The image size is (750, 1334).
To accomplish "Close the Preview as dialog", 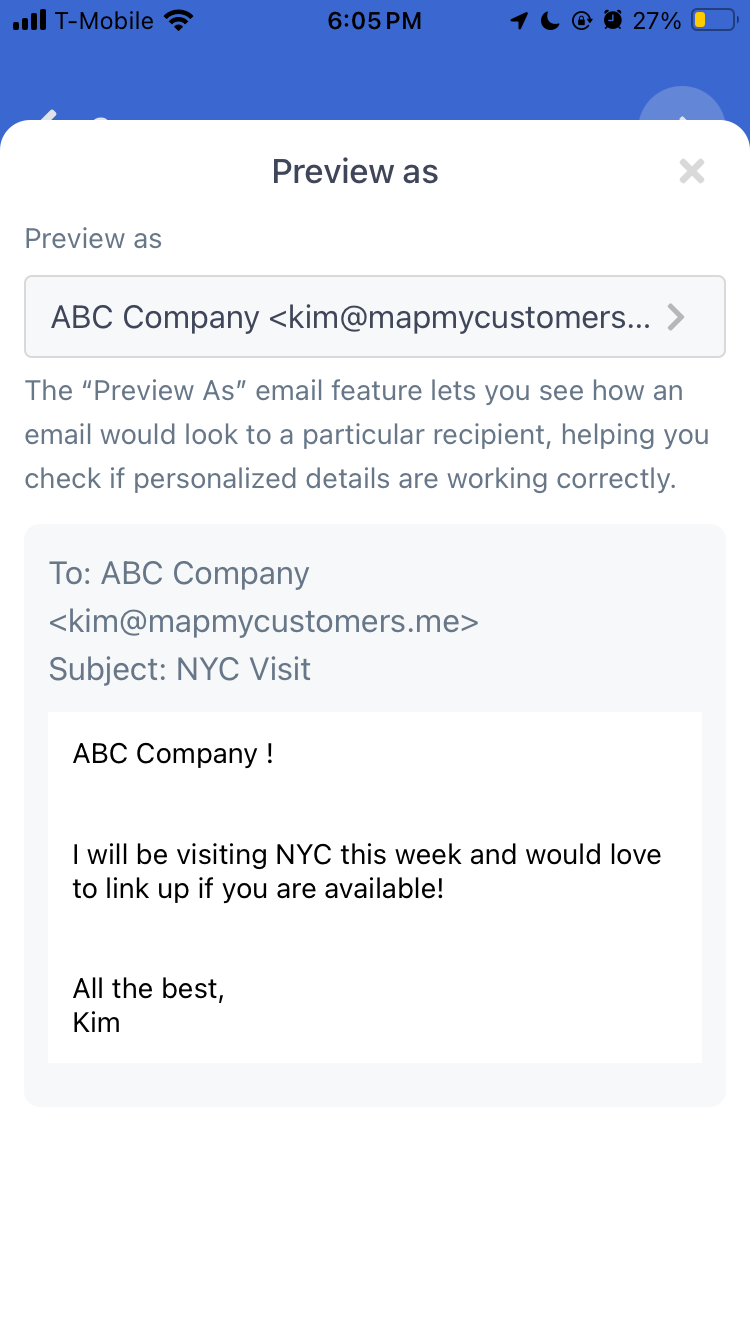I will tap(692, 171).
